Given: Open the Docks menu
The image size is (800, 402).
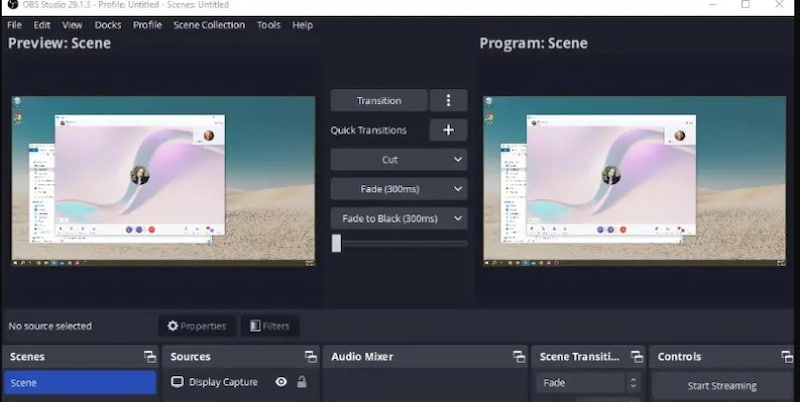Looking at the screenshot, I should click(108, 25).
